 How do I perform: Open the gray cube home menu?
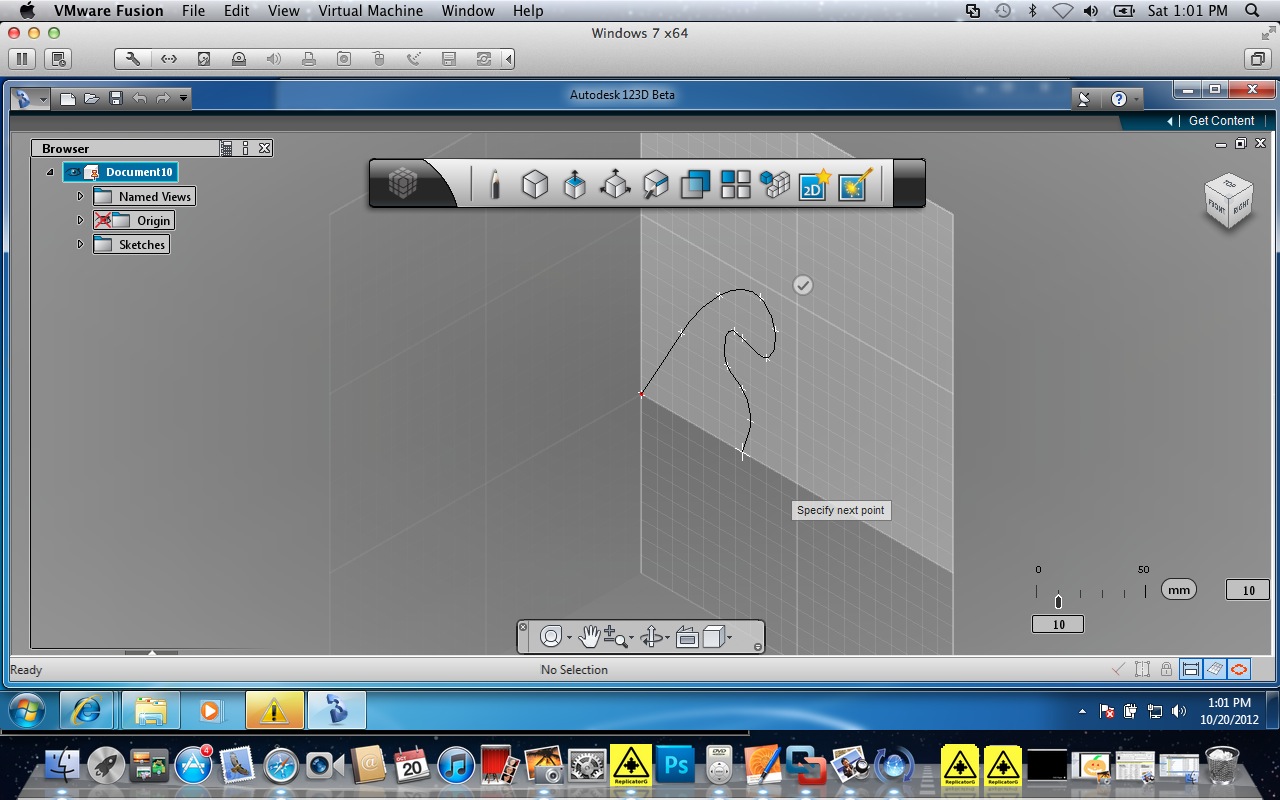403,183
